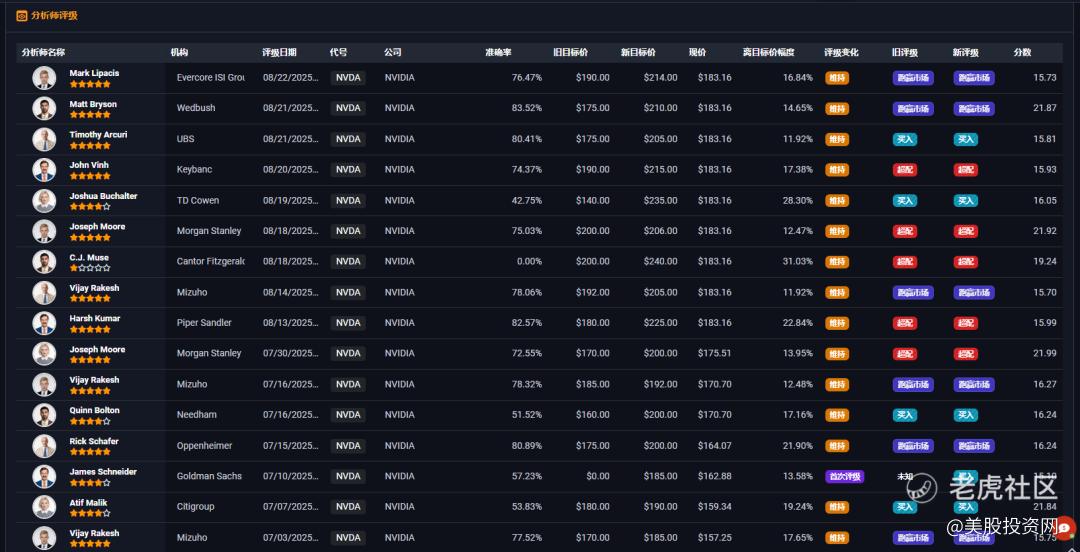Click Timothy Arcuri's profile avatar
This screenshot has height=552, width=1080.
[44, 139]
